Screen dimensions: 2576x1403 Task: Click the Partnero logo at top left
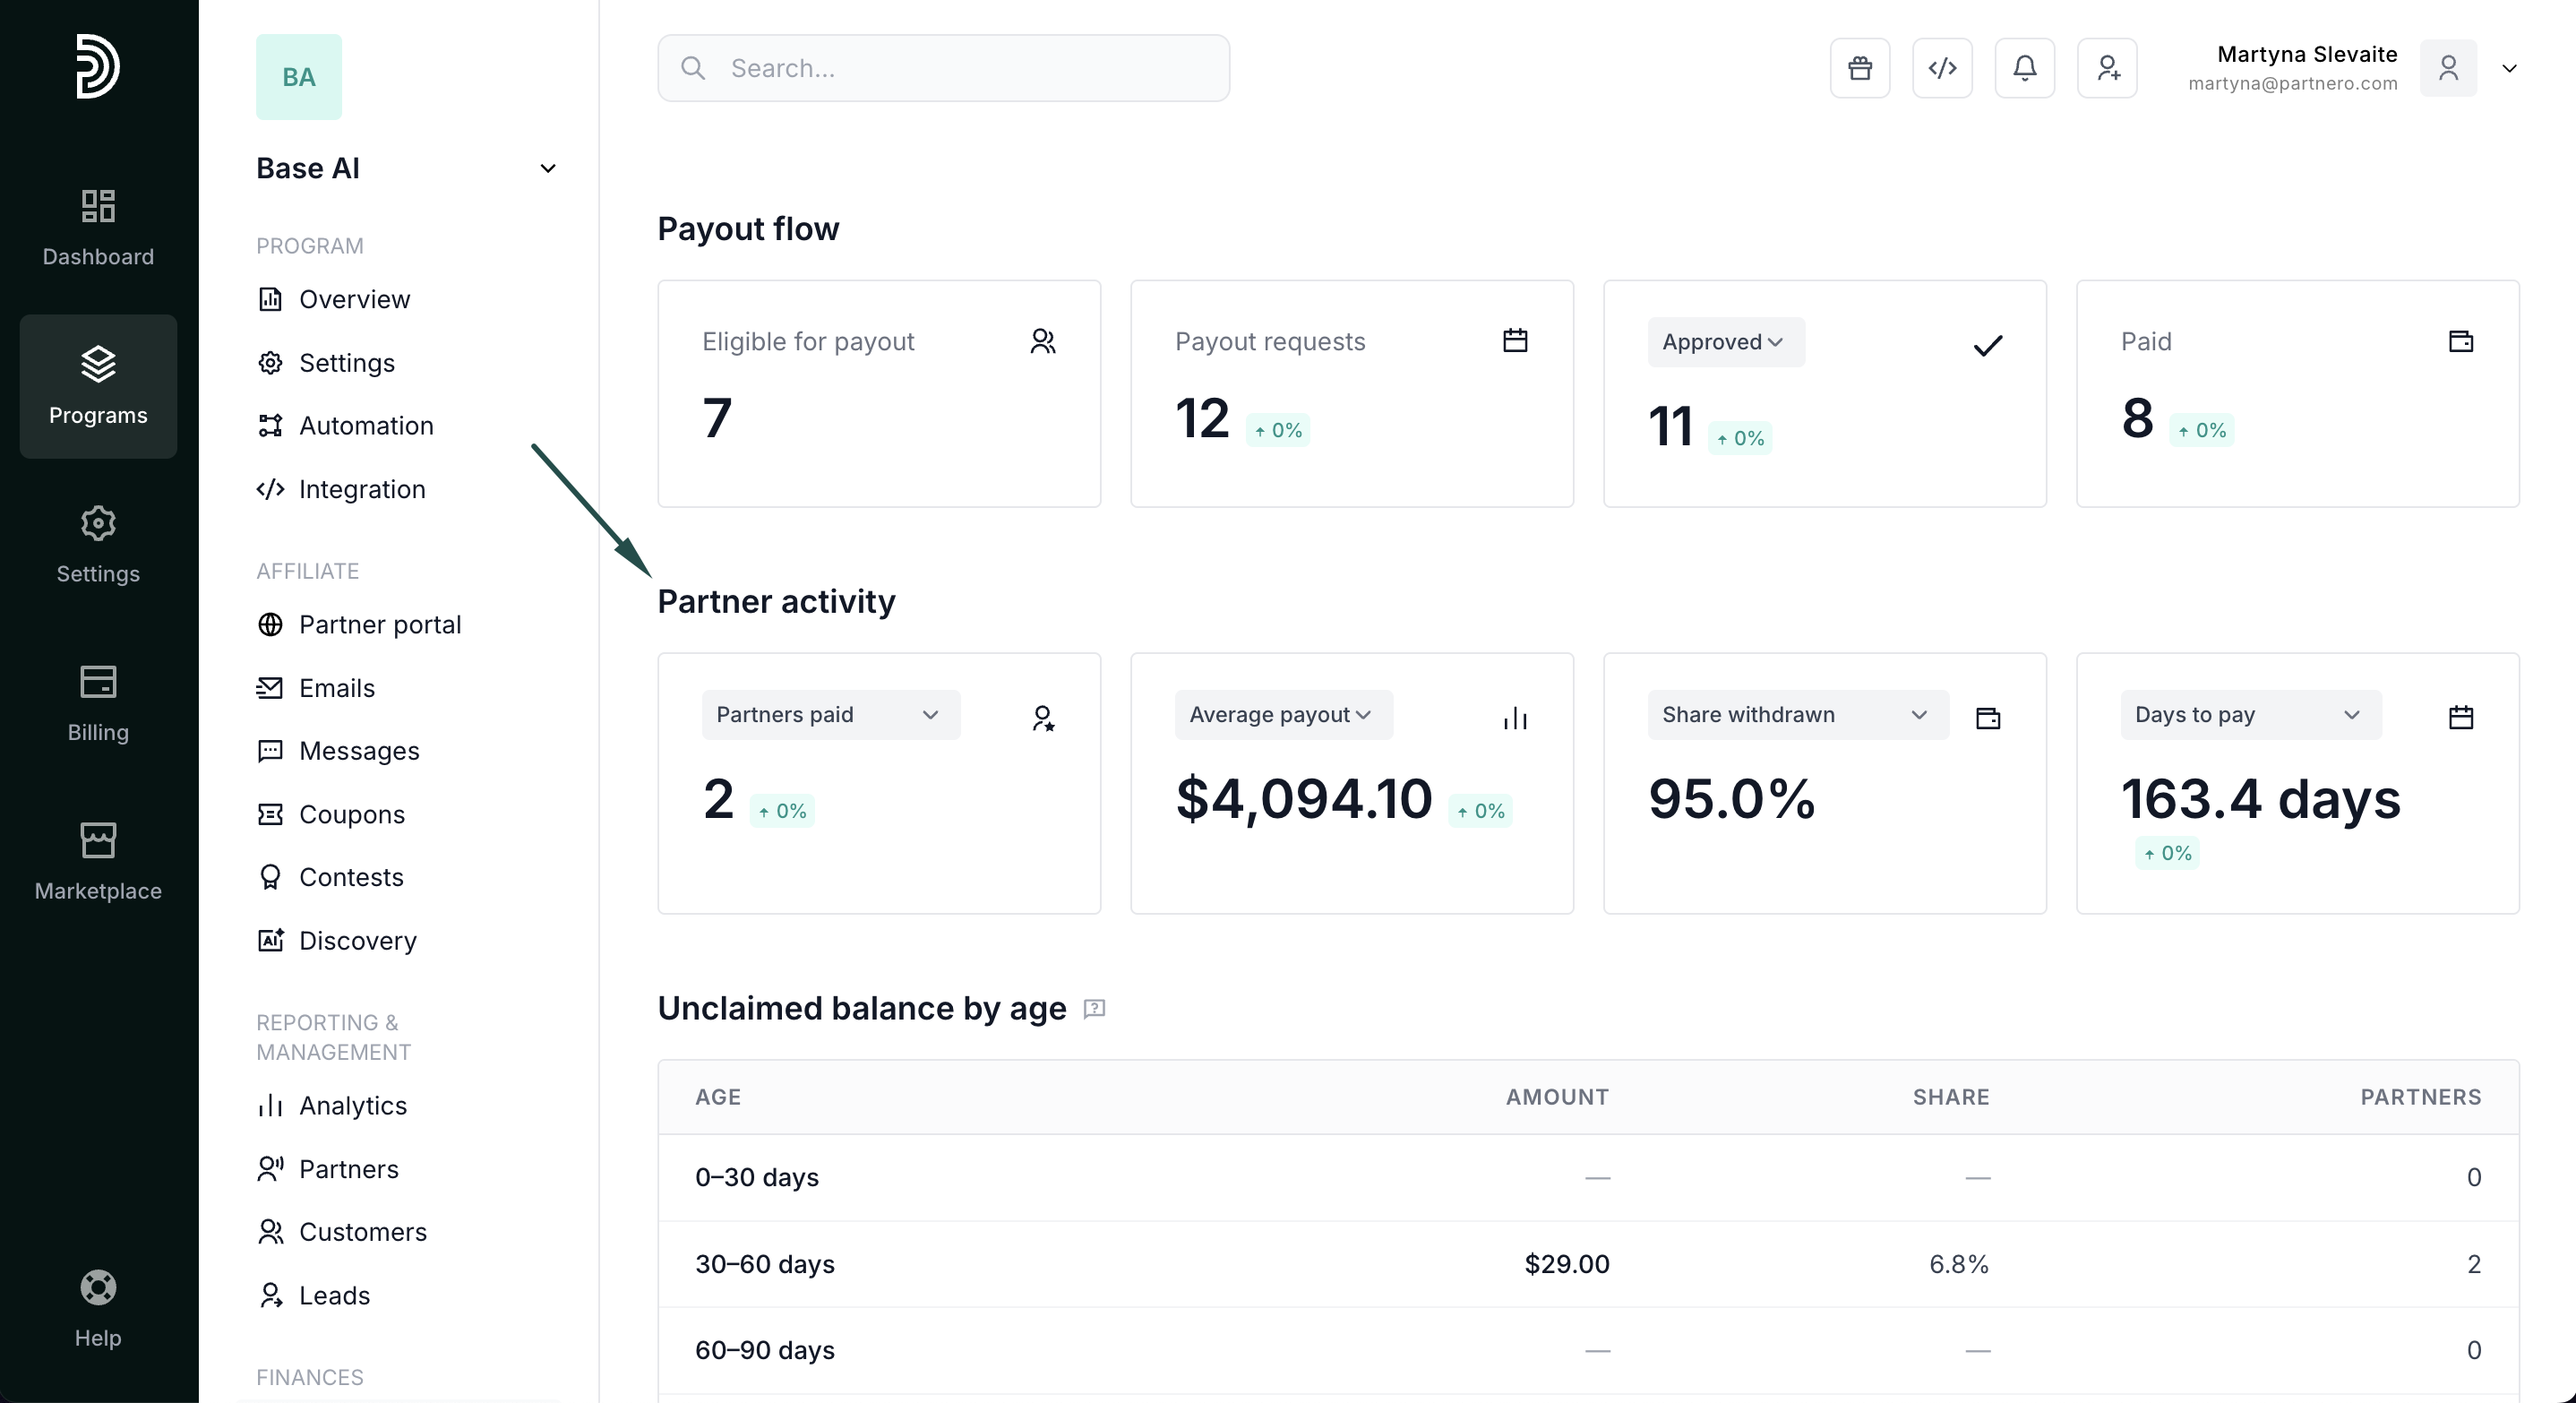point(98,66)
